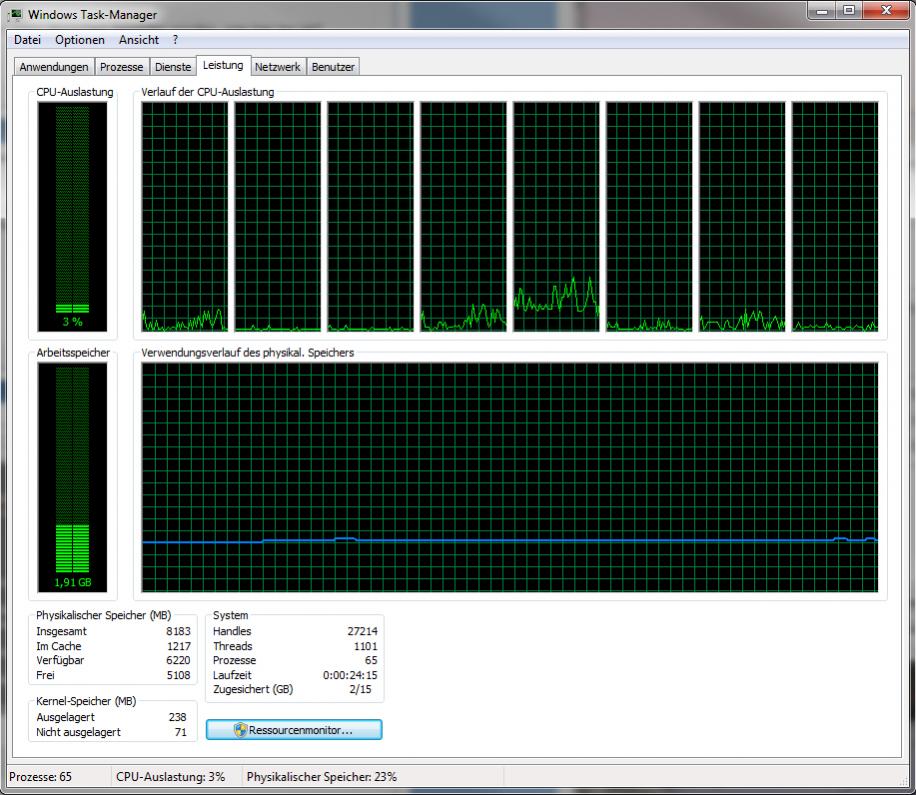Switch to the Anwendungen tab
Screen dimensions: 916x795
(54, 67)
